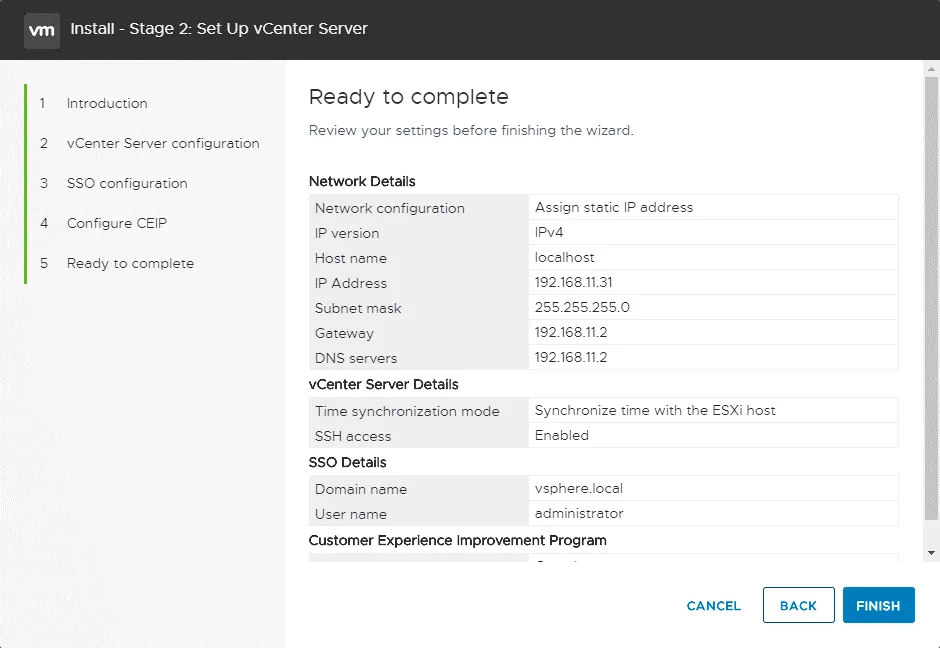Screen dimensions: 940x648
Task: Click the Domain name value vsphere.local
Action: coord(580,489)
